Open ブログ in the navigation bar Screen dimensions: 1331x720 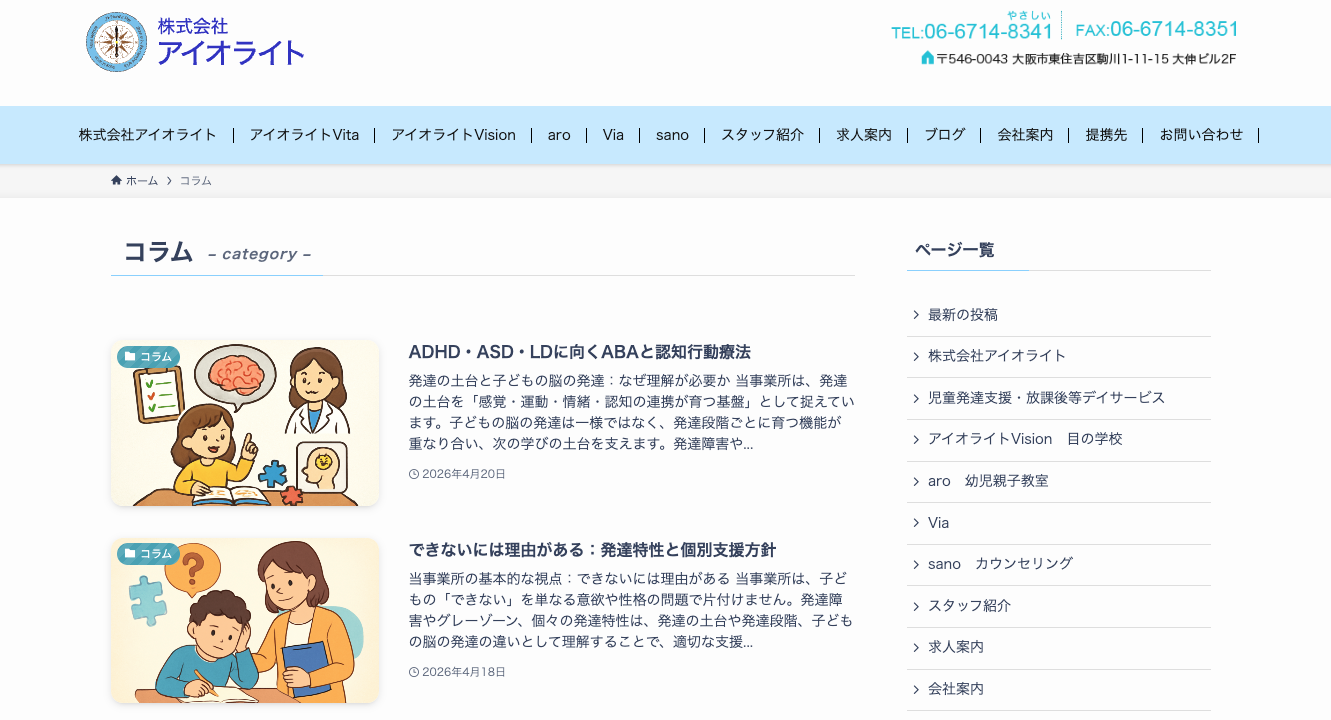[x=945, y=135]
